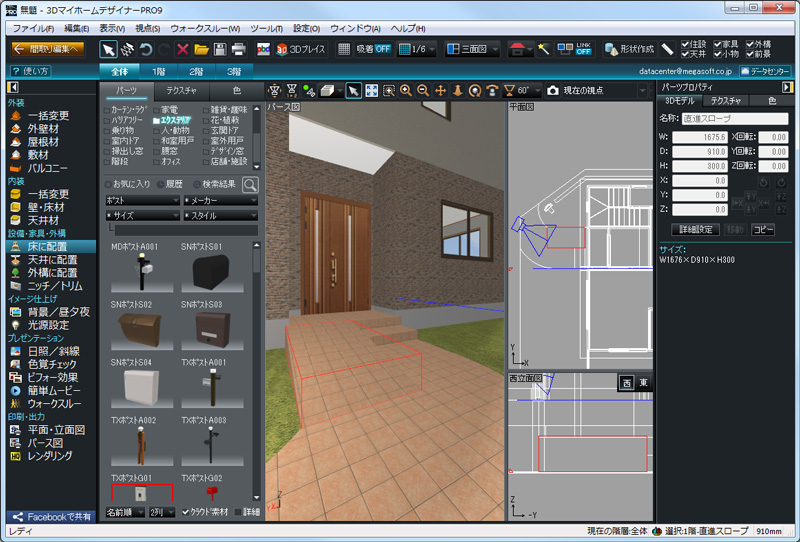The height and width of the screenshot is (542, 800).
Task: Click the pan view cross-arrows icon
Action: (x=440, y=90)
